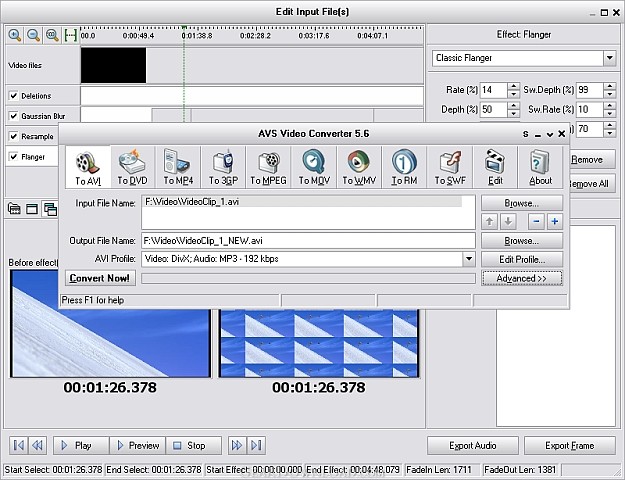
Task: Click the Export Audio button
Action: (x=473, y=445)
